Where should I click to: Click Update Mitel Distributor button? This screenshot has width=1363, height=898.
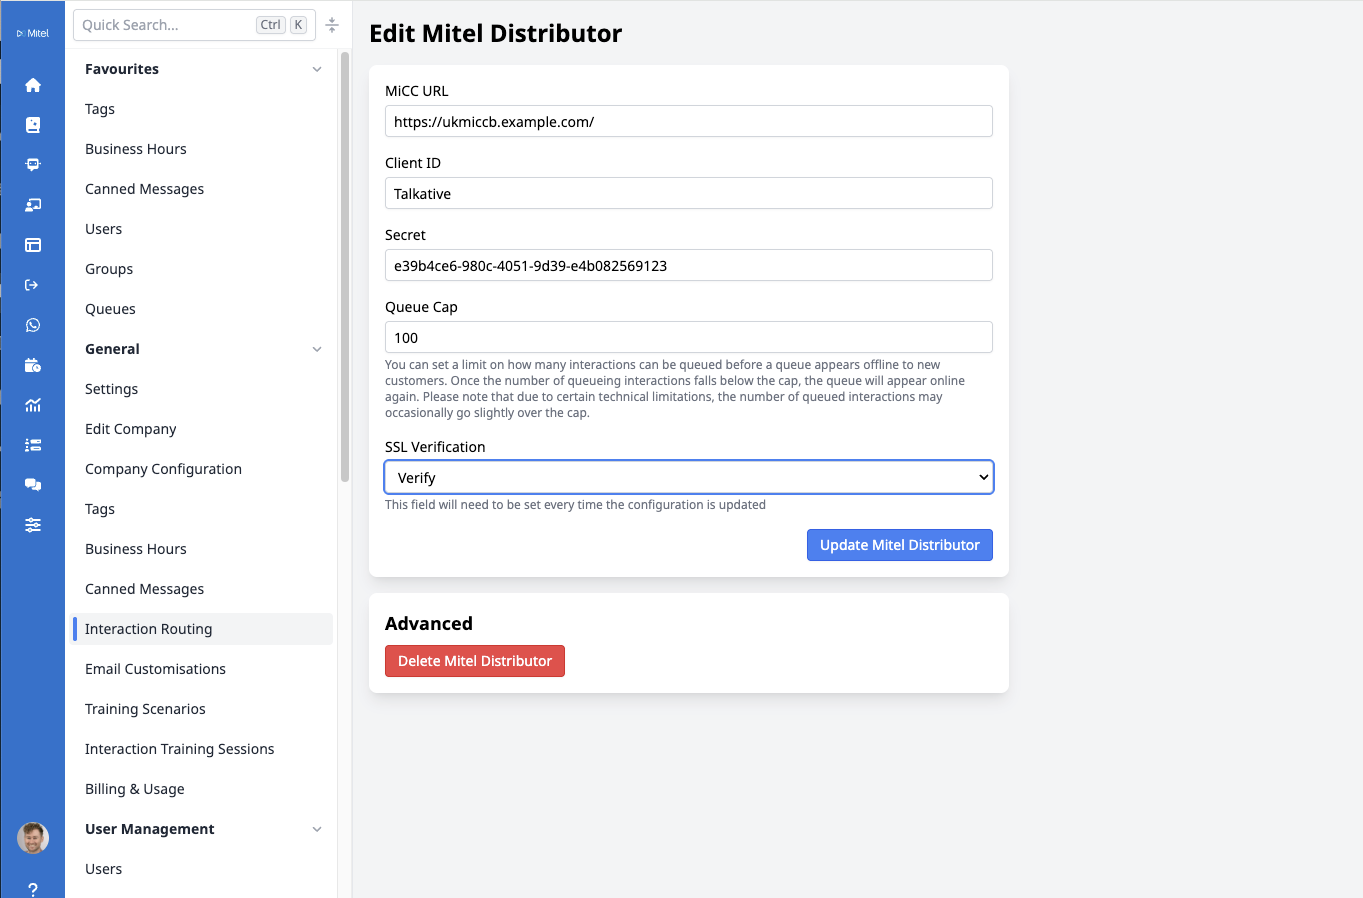[x=900, y=545]
